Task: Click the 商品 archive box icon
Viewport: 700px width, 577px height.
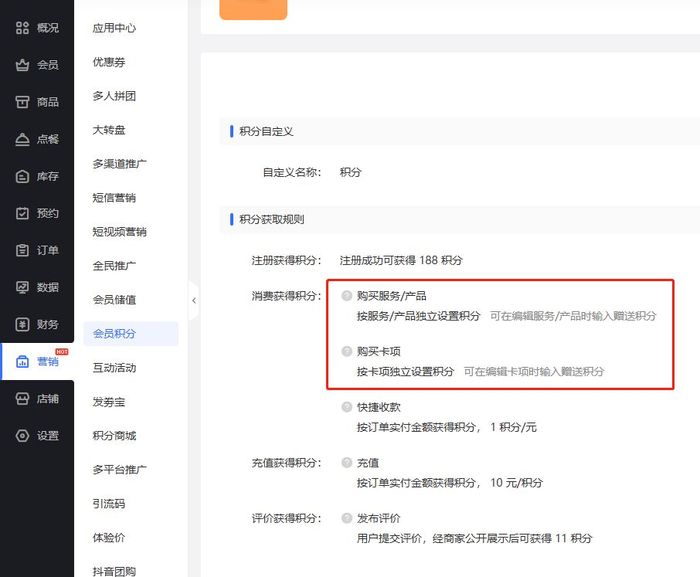Action: 22,102
